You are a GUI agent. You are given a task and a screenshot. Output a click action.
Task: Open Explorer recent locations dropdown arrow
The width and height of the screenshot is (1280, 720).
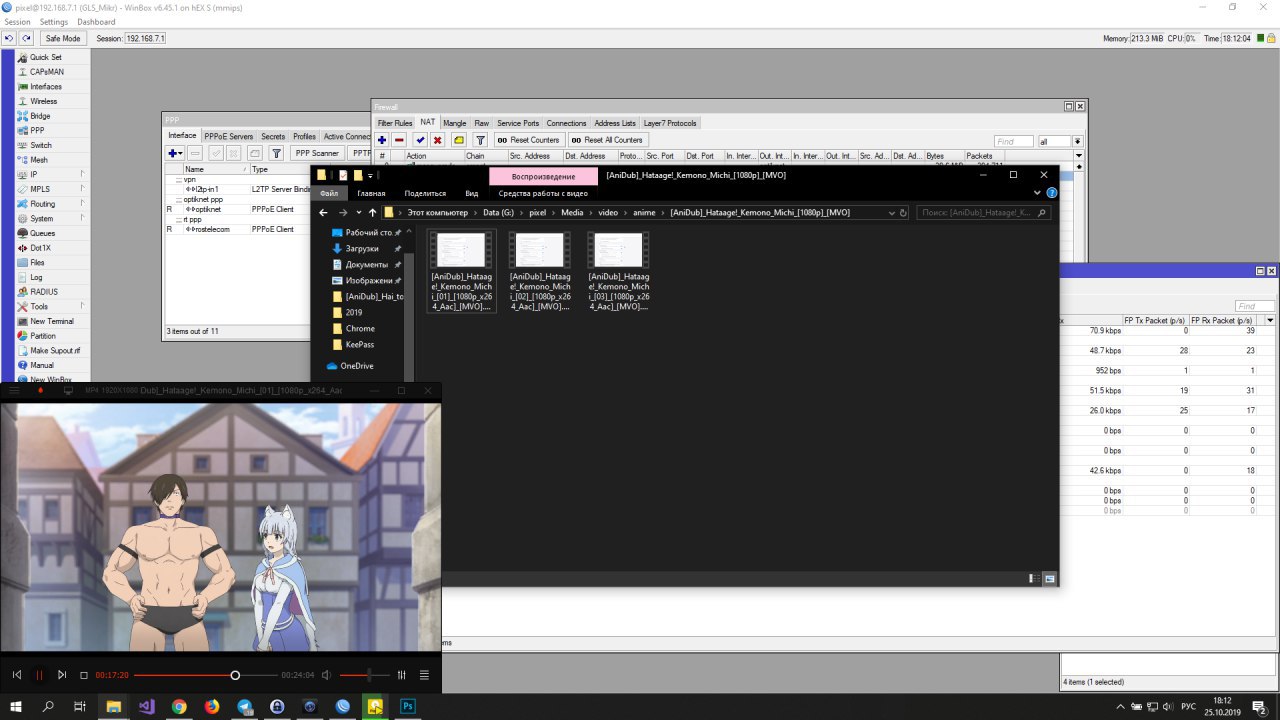[358, 213]
